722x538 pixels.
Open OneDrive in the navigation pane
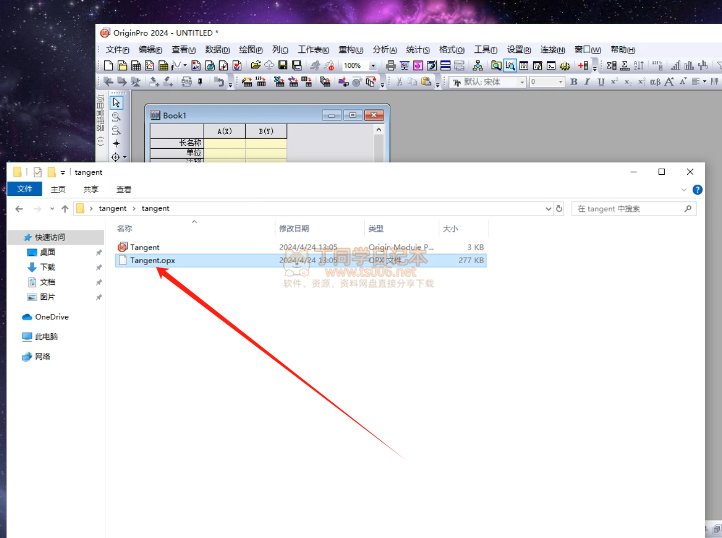pos(50,317)
